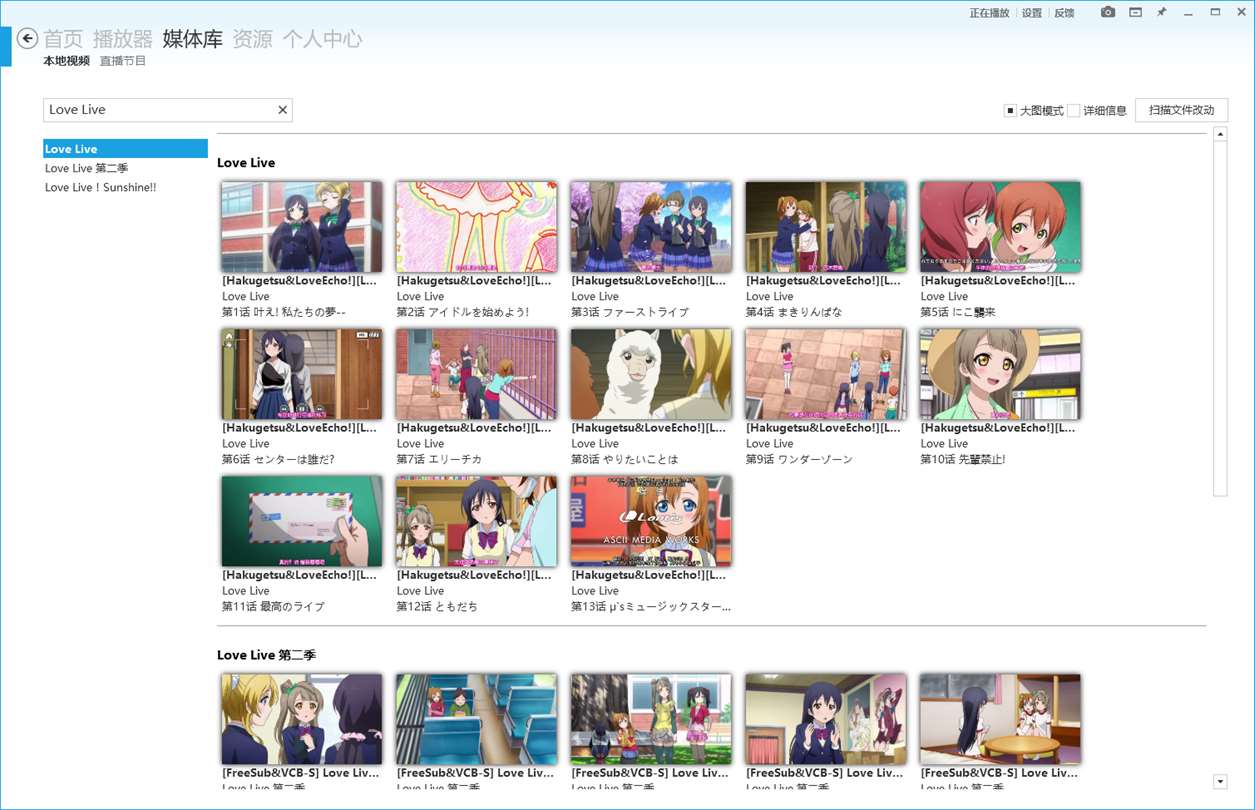Image resolution: width=1255 pixels, height=810 pixels.
Task: Switch to 播放器 tab
Action: (123, 39)
